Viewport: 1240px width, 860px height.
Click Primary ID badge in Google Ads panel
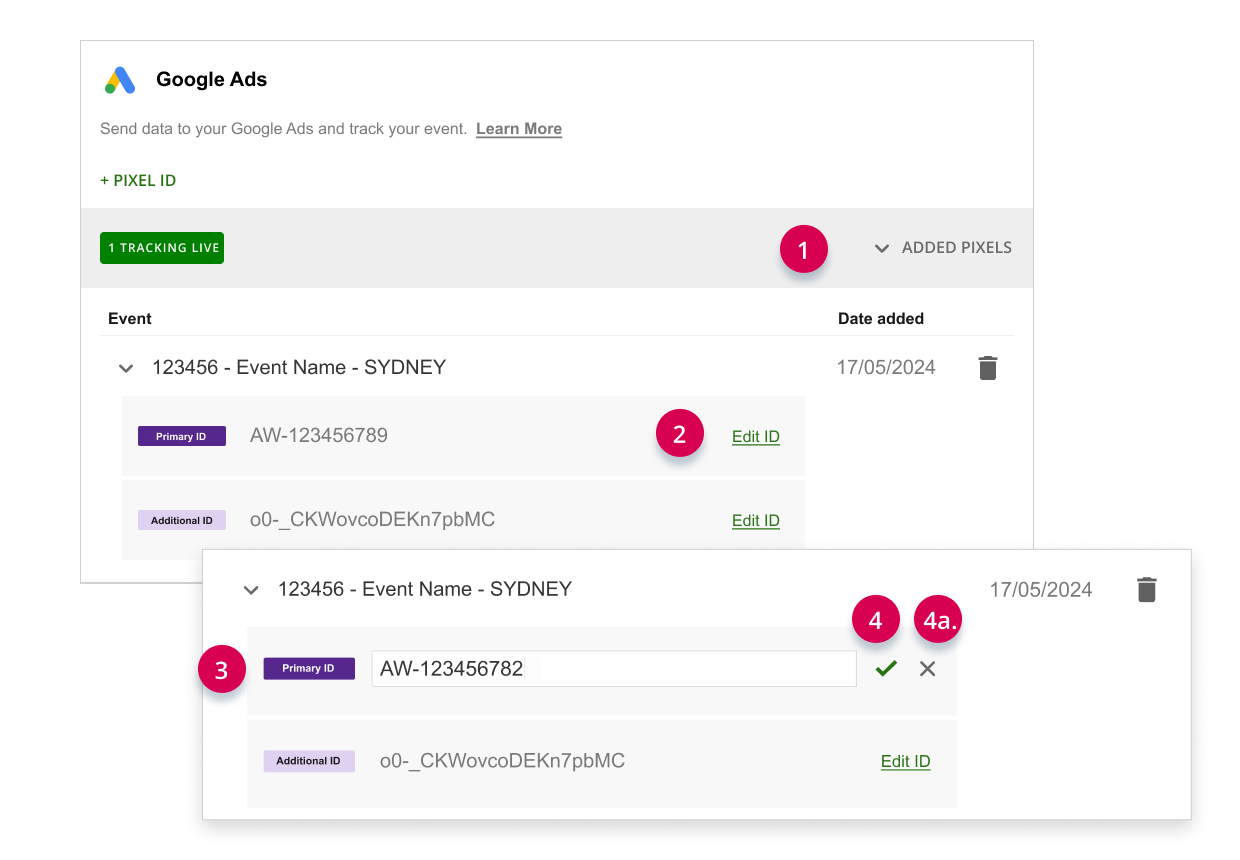click(x=182, y=437)
